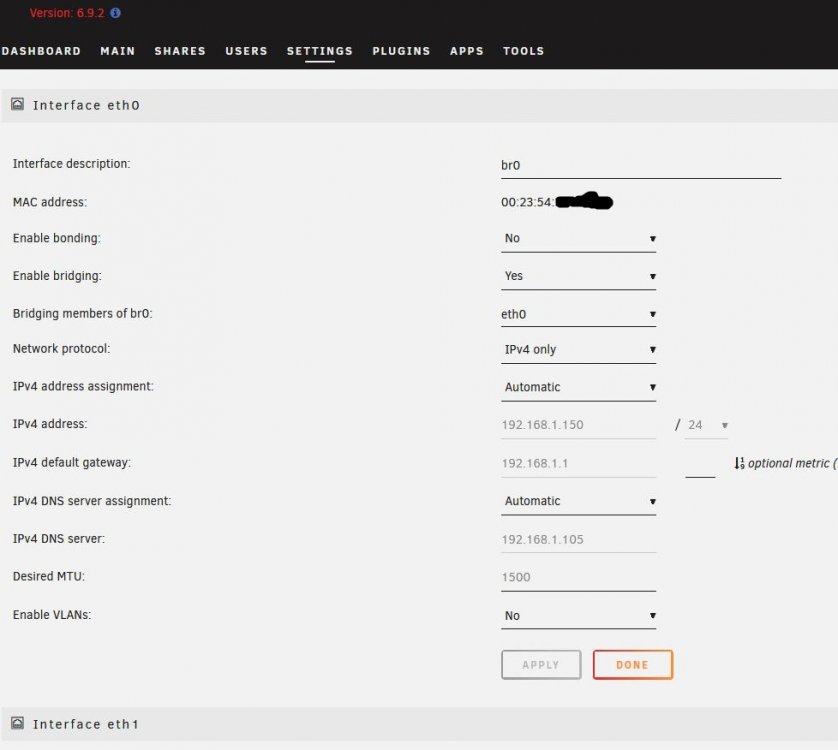Click the Bridging members of br0 label

(83, 313)
